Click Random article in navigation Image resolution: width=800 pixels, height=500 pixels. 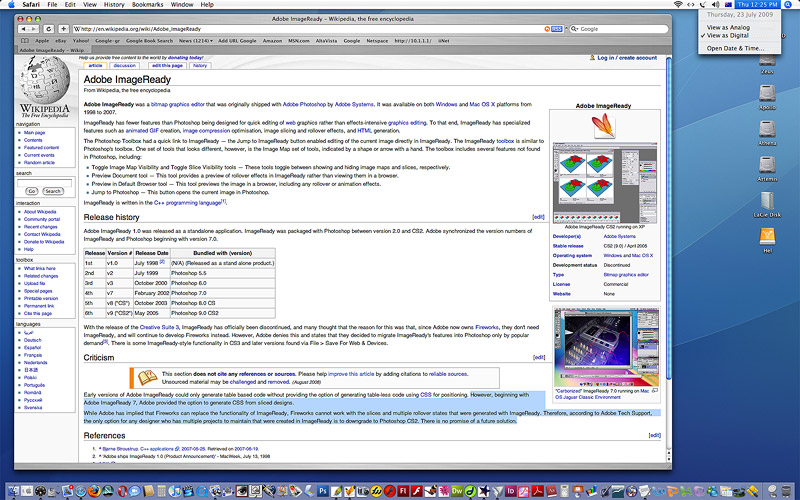(x=39, y=163)
